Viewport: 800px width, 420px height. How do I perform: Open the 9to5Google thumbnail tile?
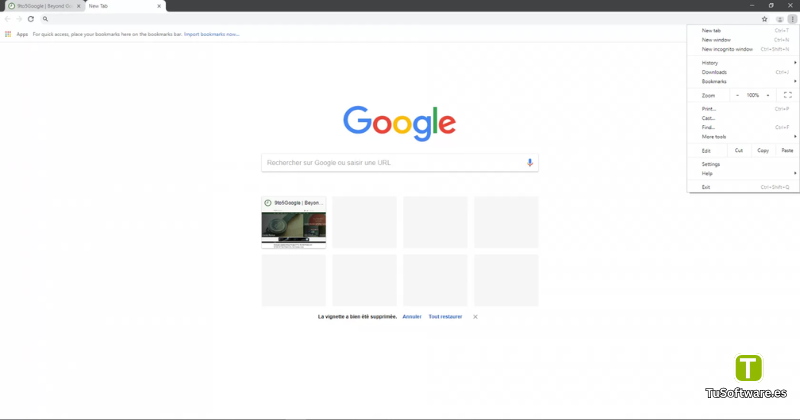[x=293, y=223]
